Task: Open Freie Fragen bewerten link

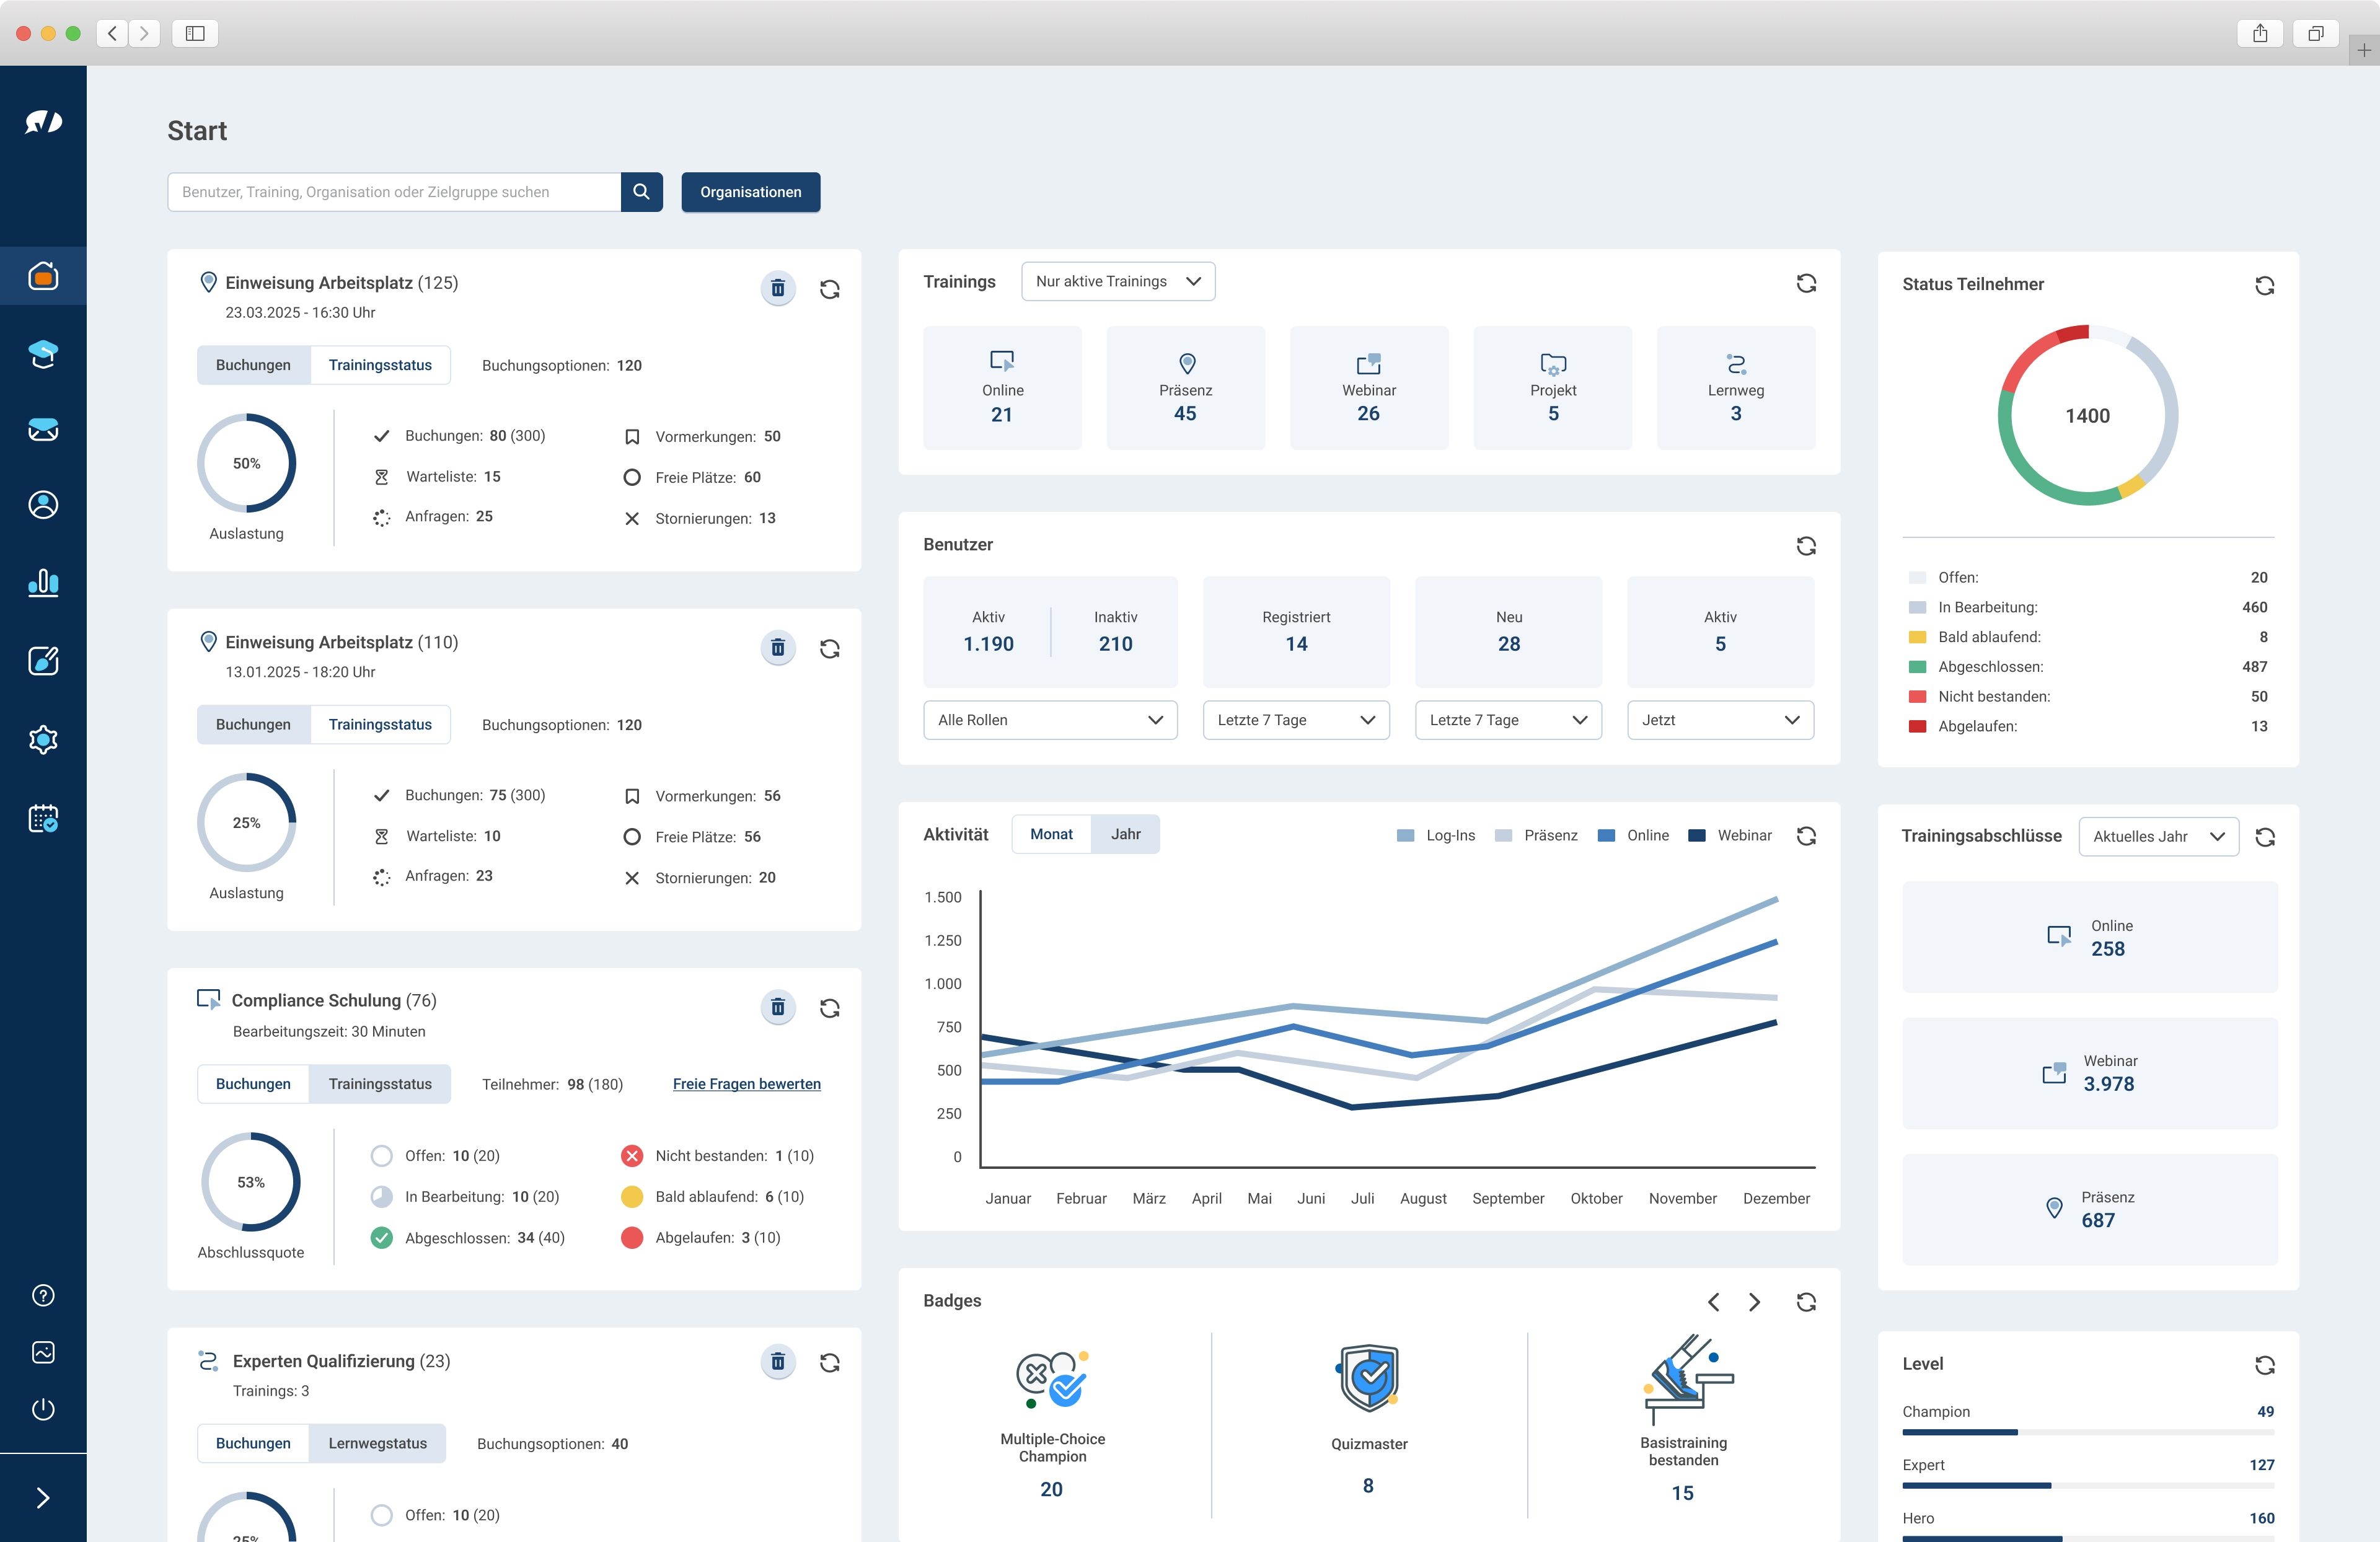Action: (746, 1084)
